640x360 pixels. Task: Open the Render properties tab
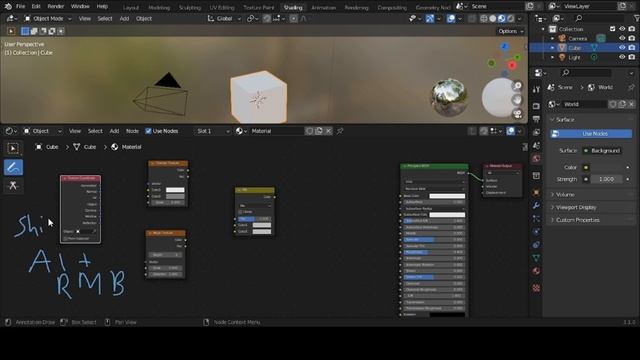tap(536, 106)
